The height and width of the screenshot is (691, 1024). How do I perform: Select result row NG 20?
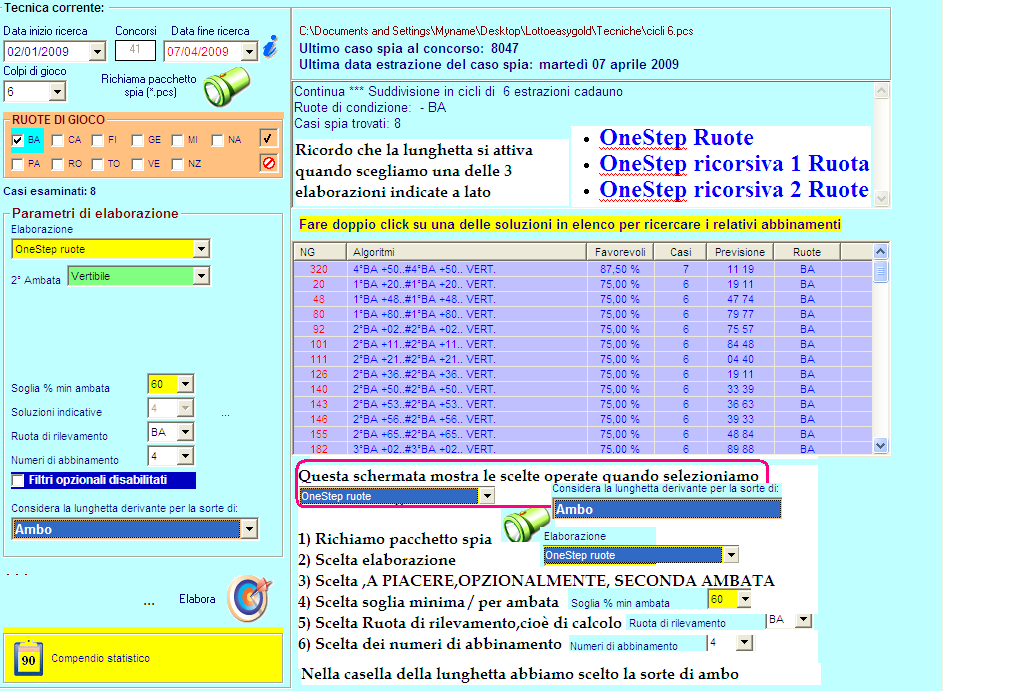(x=583, y=284)
